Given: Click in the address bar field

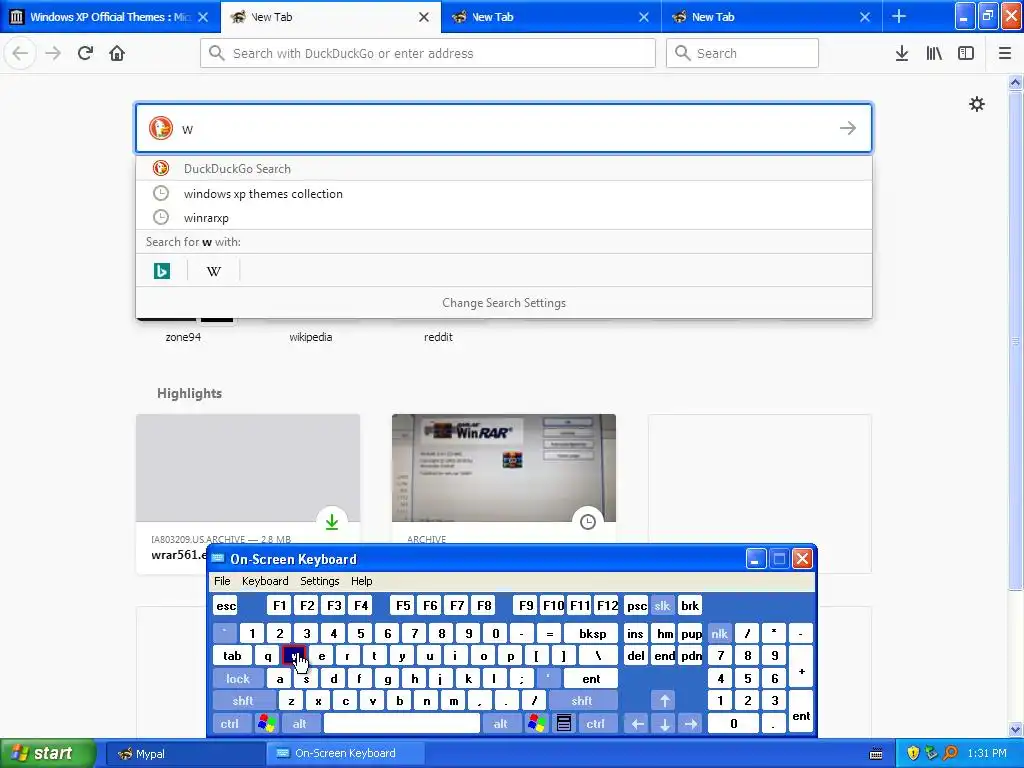Looking at the screenshot, I should [428, 53].
